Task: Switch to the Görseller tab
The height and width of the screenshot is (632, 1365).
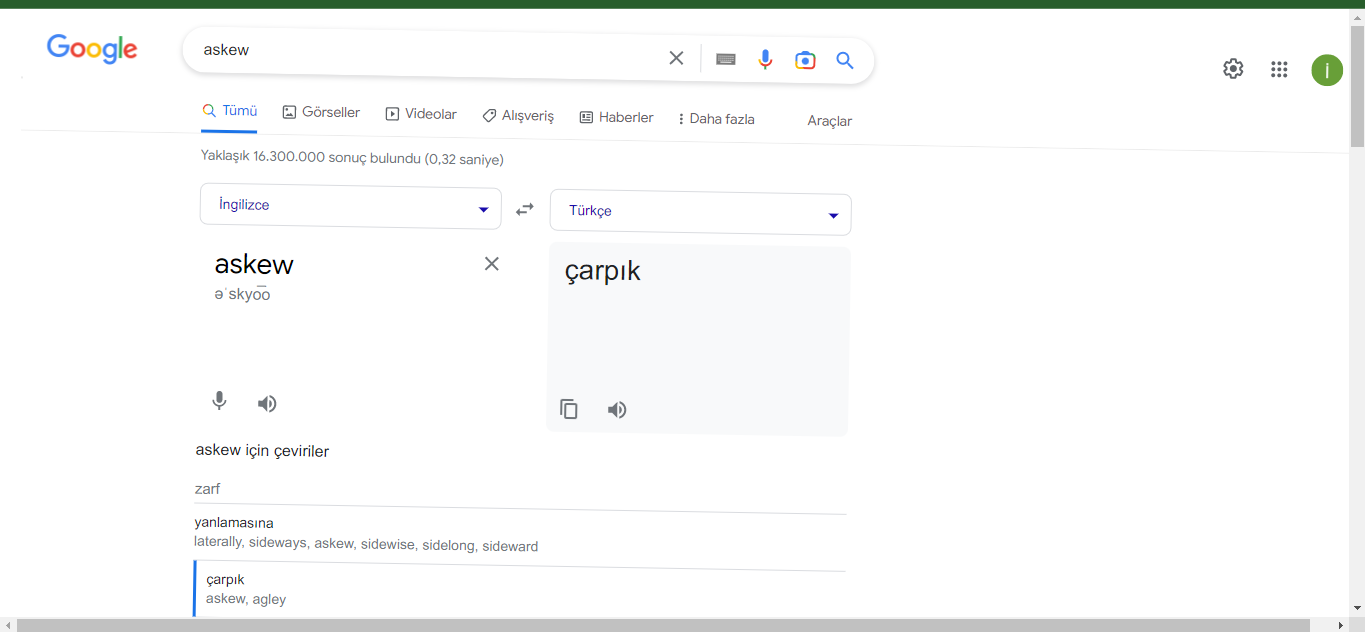Action: [x=320, y=112]
